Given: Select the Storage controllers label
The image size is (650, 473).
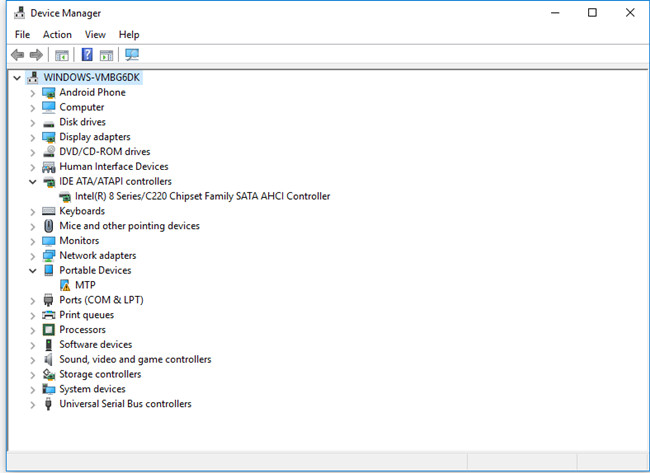Looking at the screenshot, I should 100,374.
